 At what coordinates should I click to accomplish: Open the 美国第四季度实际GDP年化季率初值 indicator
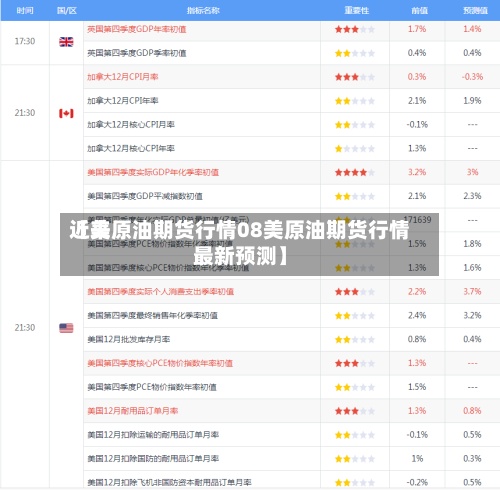point(153,172)
